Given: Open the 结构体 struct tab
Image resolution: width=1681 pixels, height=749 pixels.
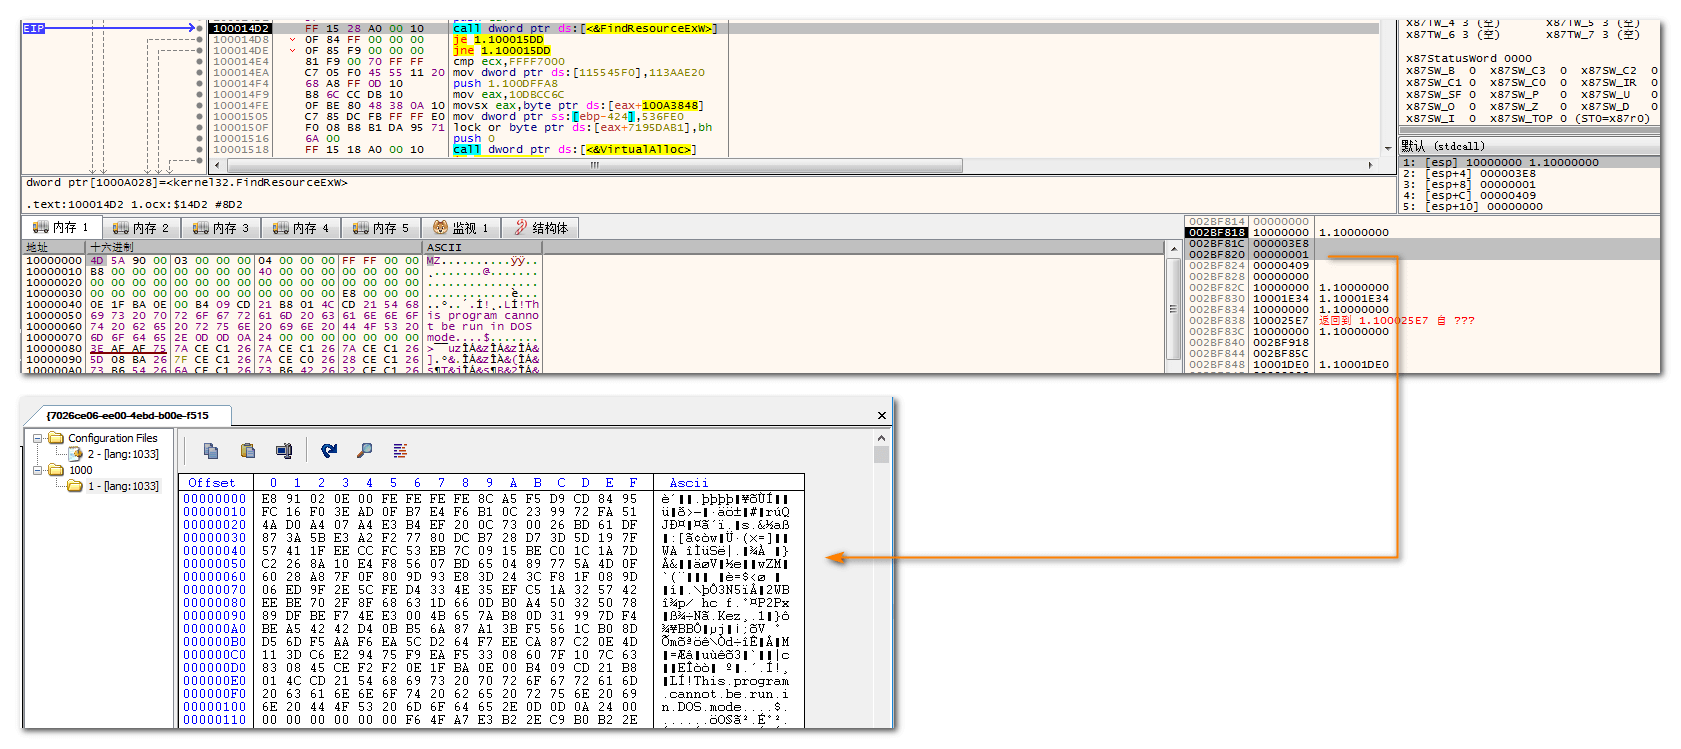Looking at the screenshot, I should (540, 228).
